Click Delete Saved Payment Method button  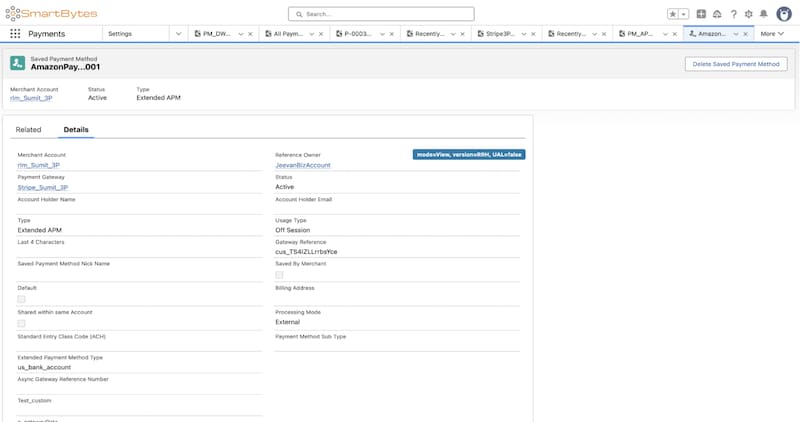pos(735,64)
